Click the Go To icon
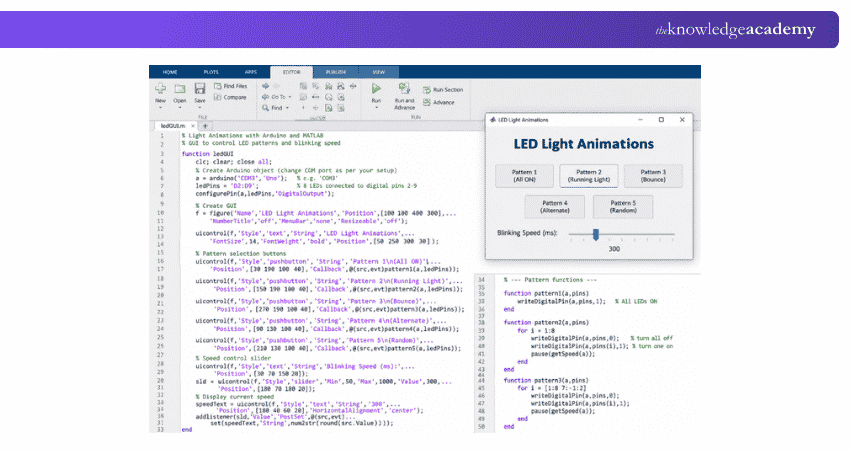The height and width of the screenshot is (450, 850). point(266,97)
